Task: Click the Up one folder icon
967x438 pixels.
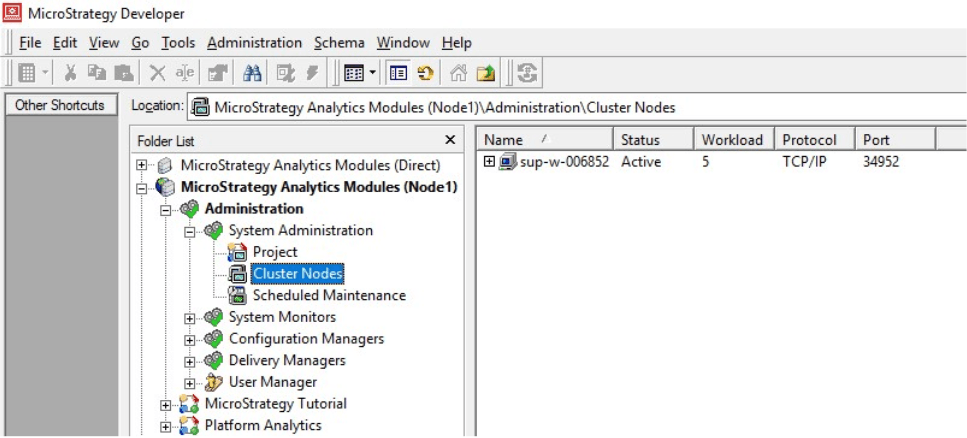Action: [486, 73]
